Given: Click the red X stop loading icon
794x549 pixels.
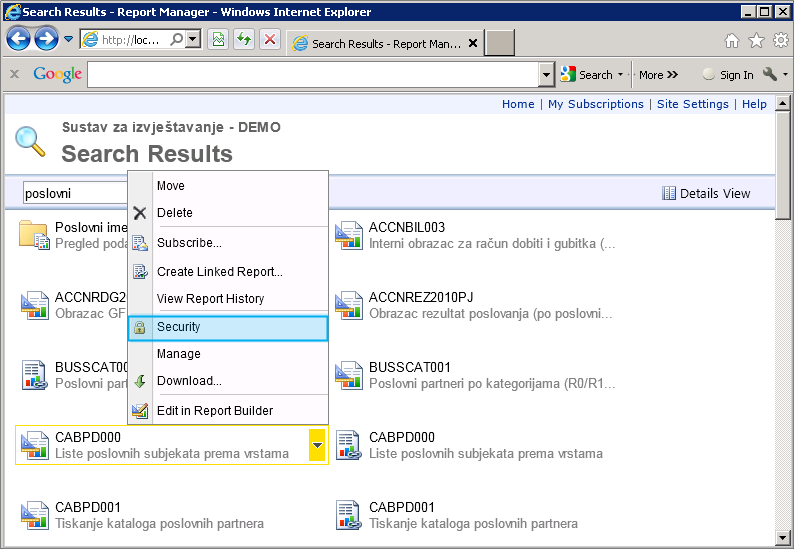Looking at the screenshot, I should coord(270,40).
